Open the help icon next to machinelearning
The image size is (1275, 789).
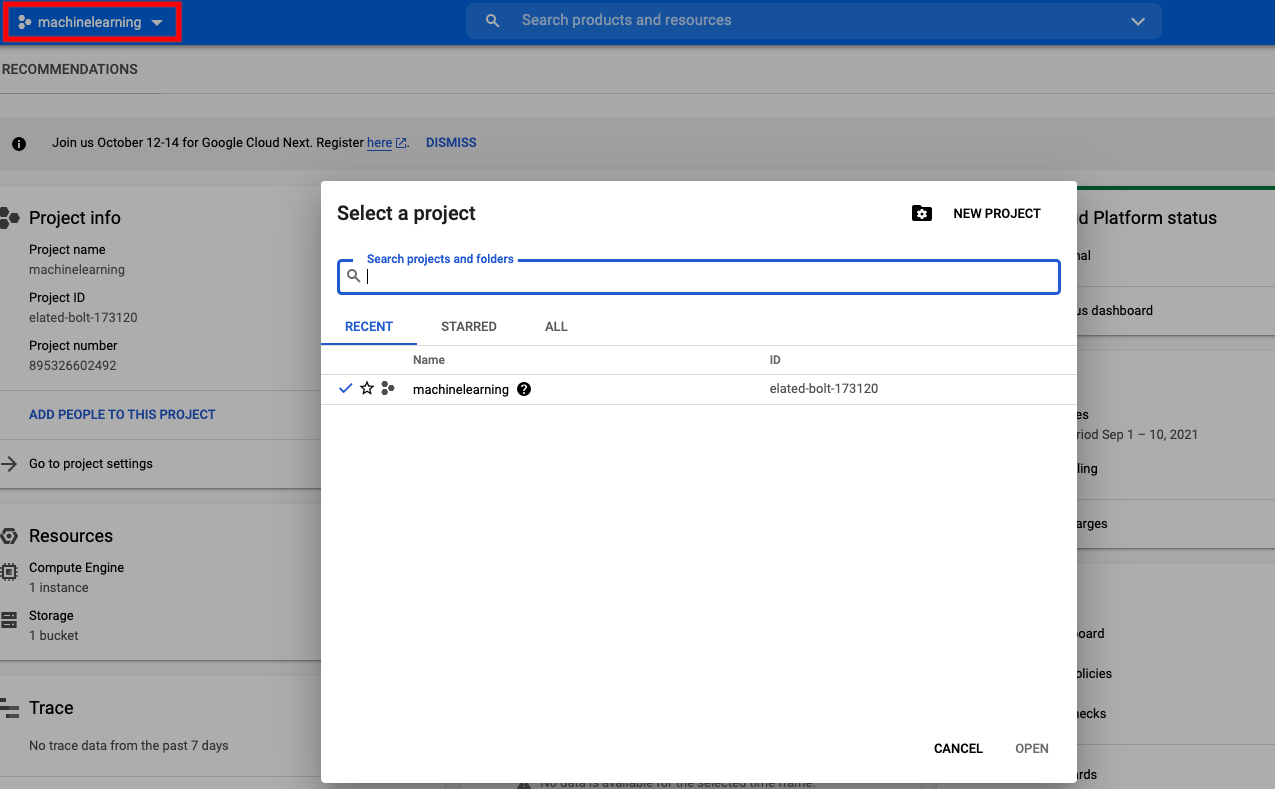click(524, 389)
